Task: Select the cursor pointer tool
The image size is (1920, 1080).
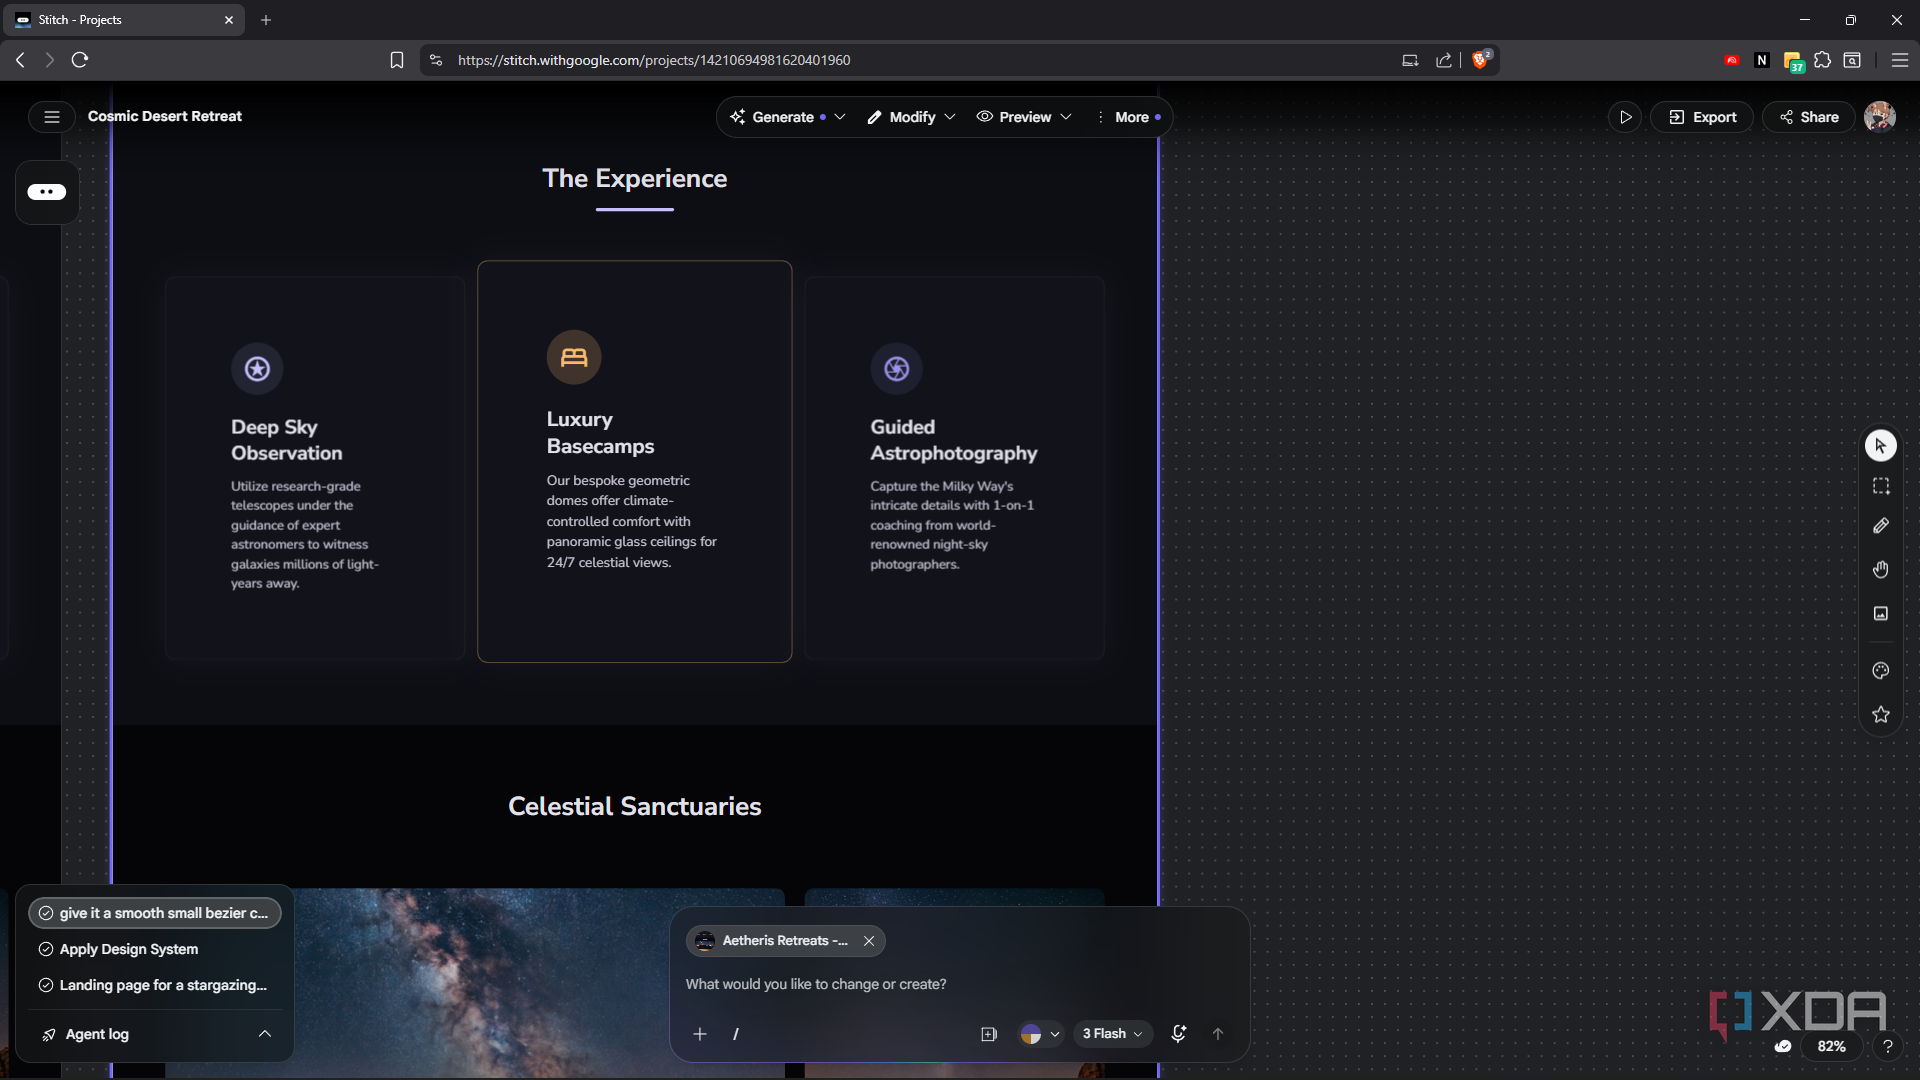Action: tap(1880, 446)
